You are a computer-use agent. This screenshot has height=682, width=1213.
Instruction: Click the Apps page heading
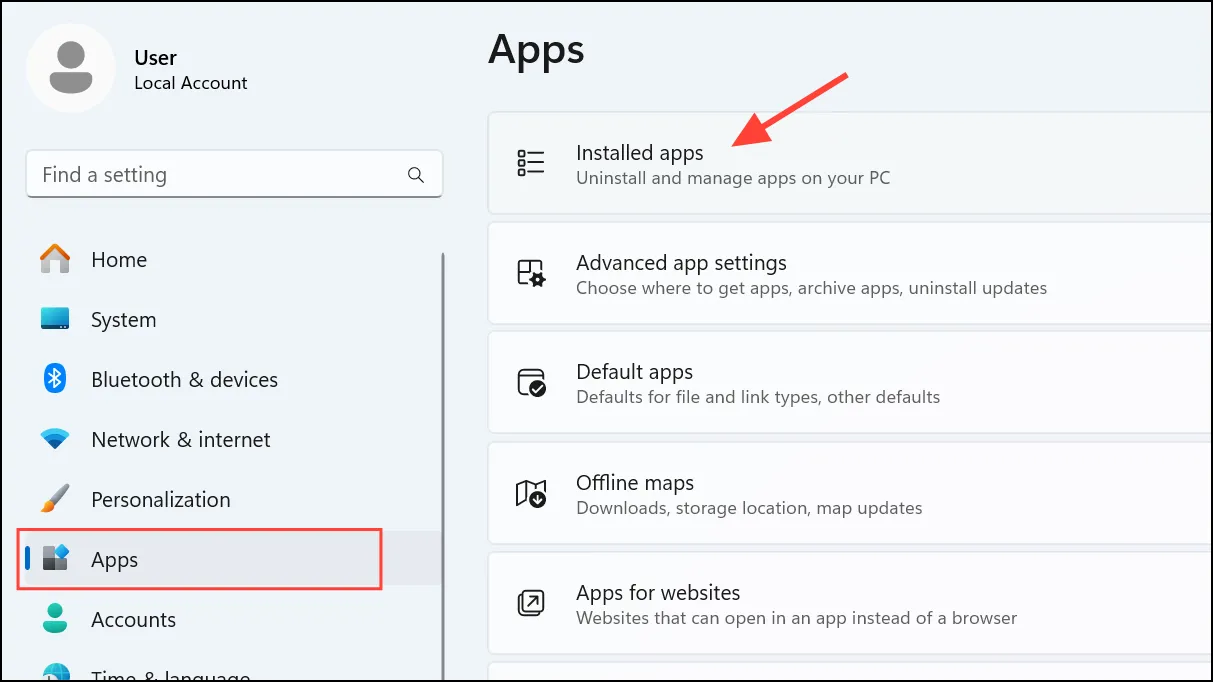point(536,49)
